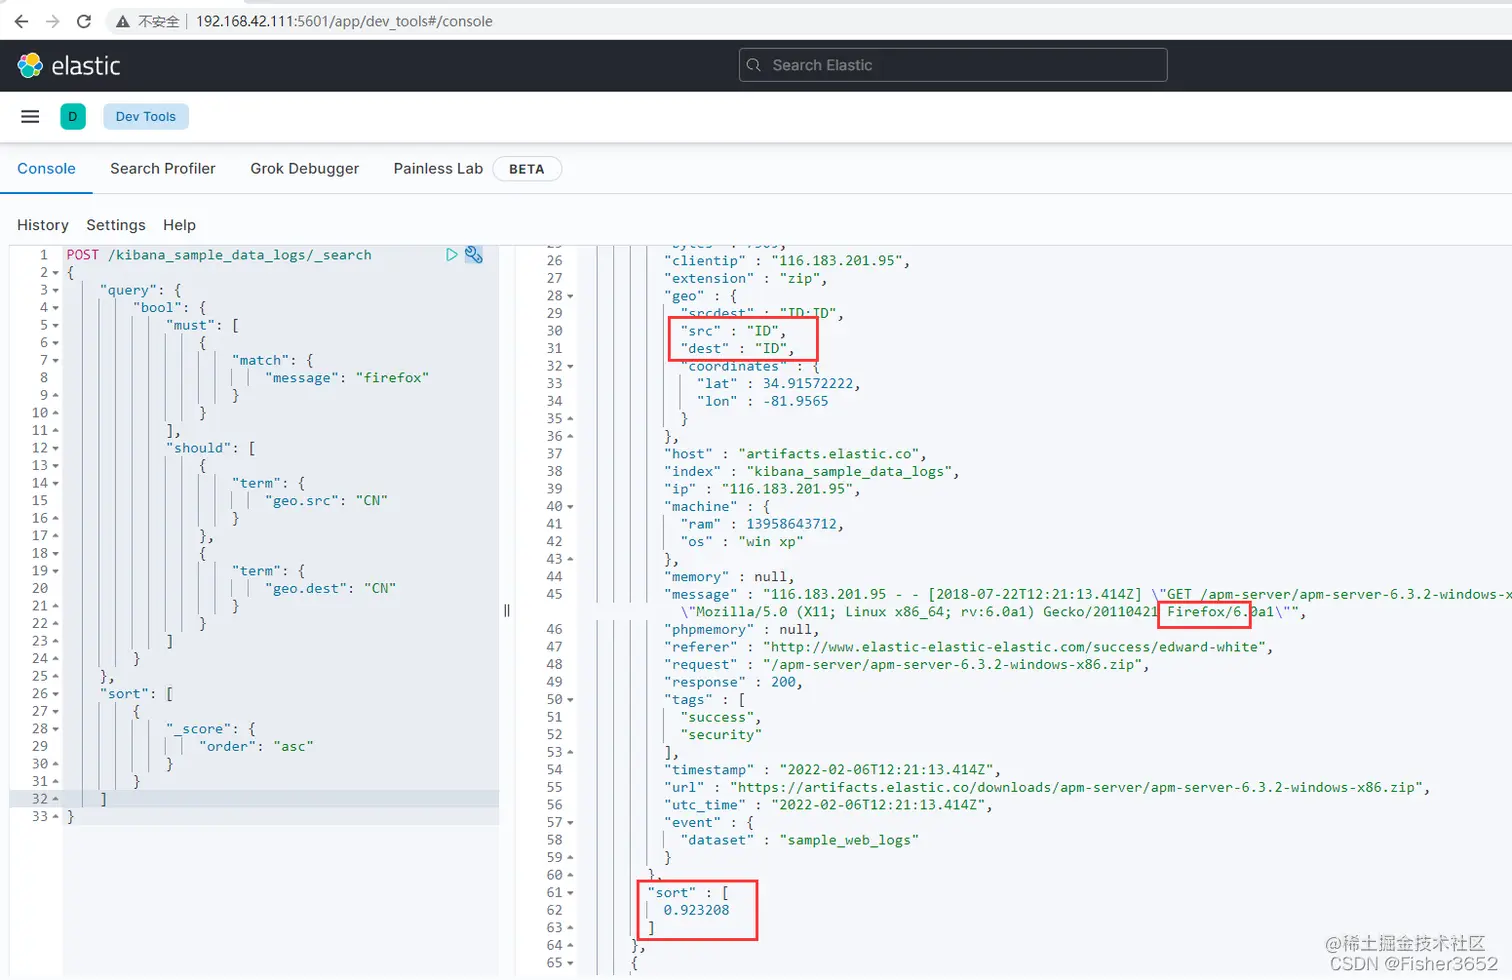Click the Elastic logo
The height and width of the screenshot is (980, 1512).
(68, 66)
